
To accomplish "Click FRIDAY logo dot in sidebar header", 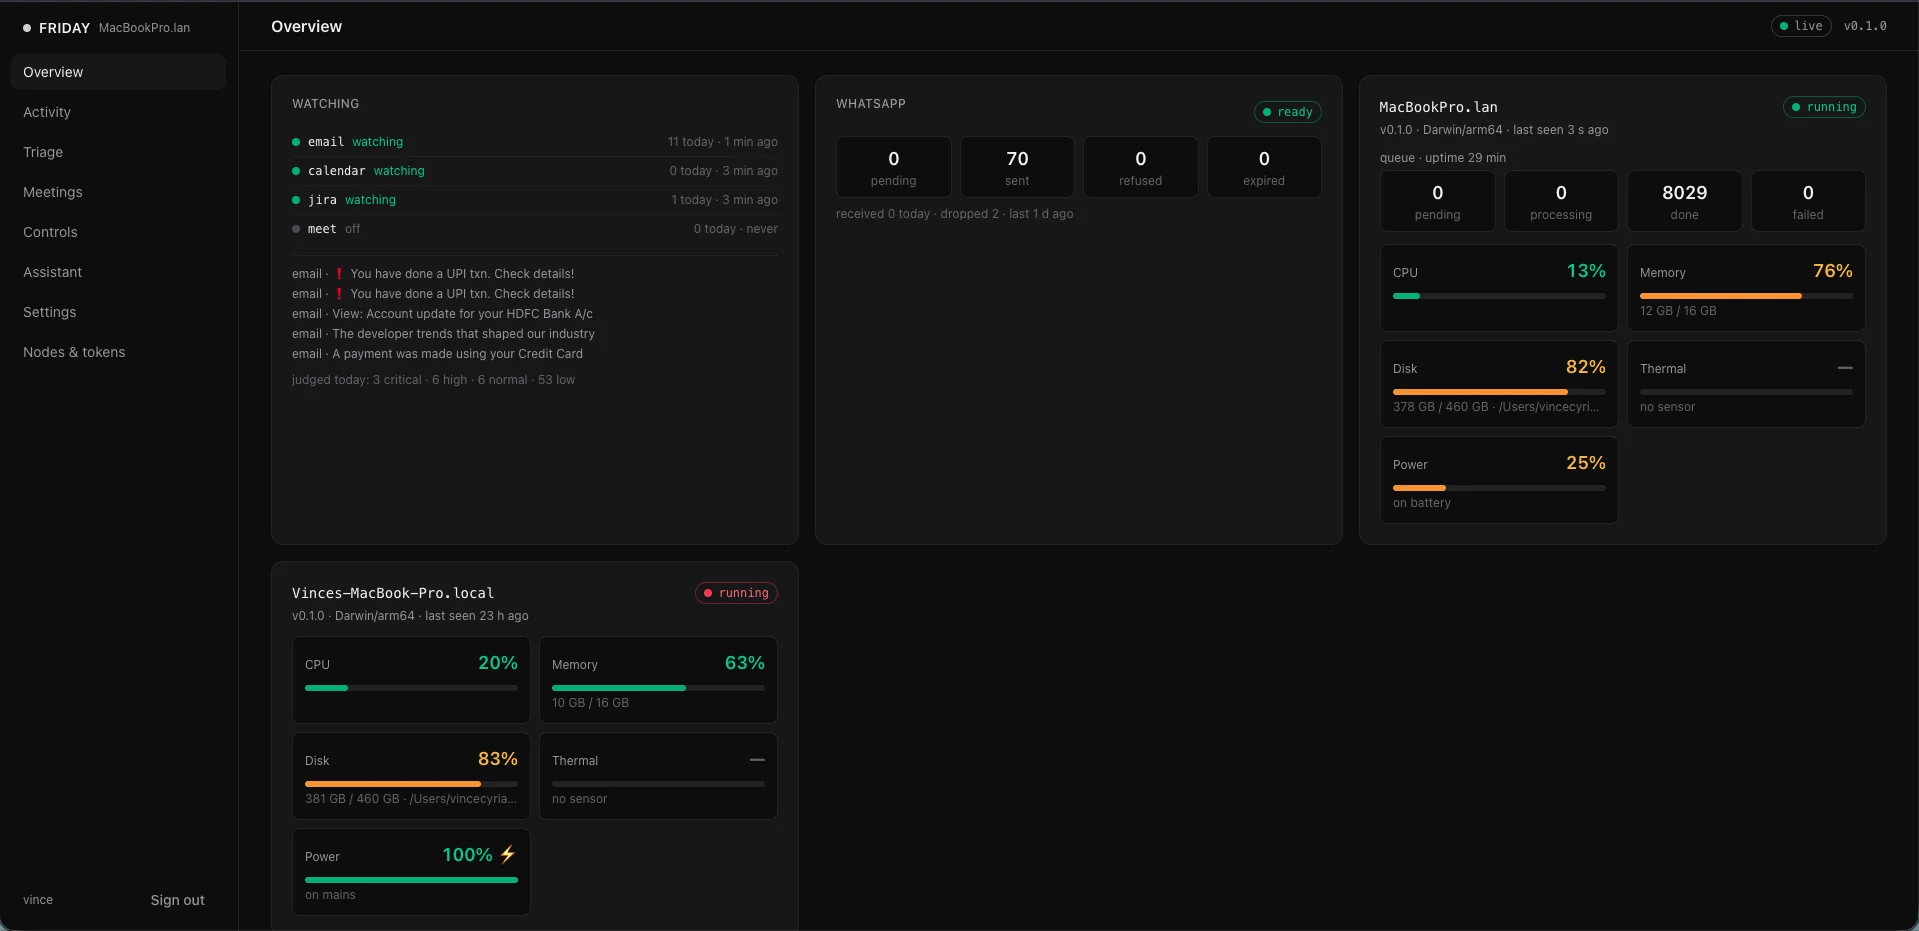I will click(27, 28).
